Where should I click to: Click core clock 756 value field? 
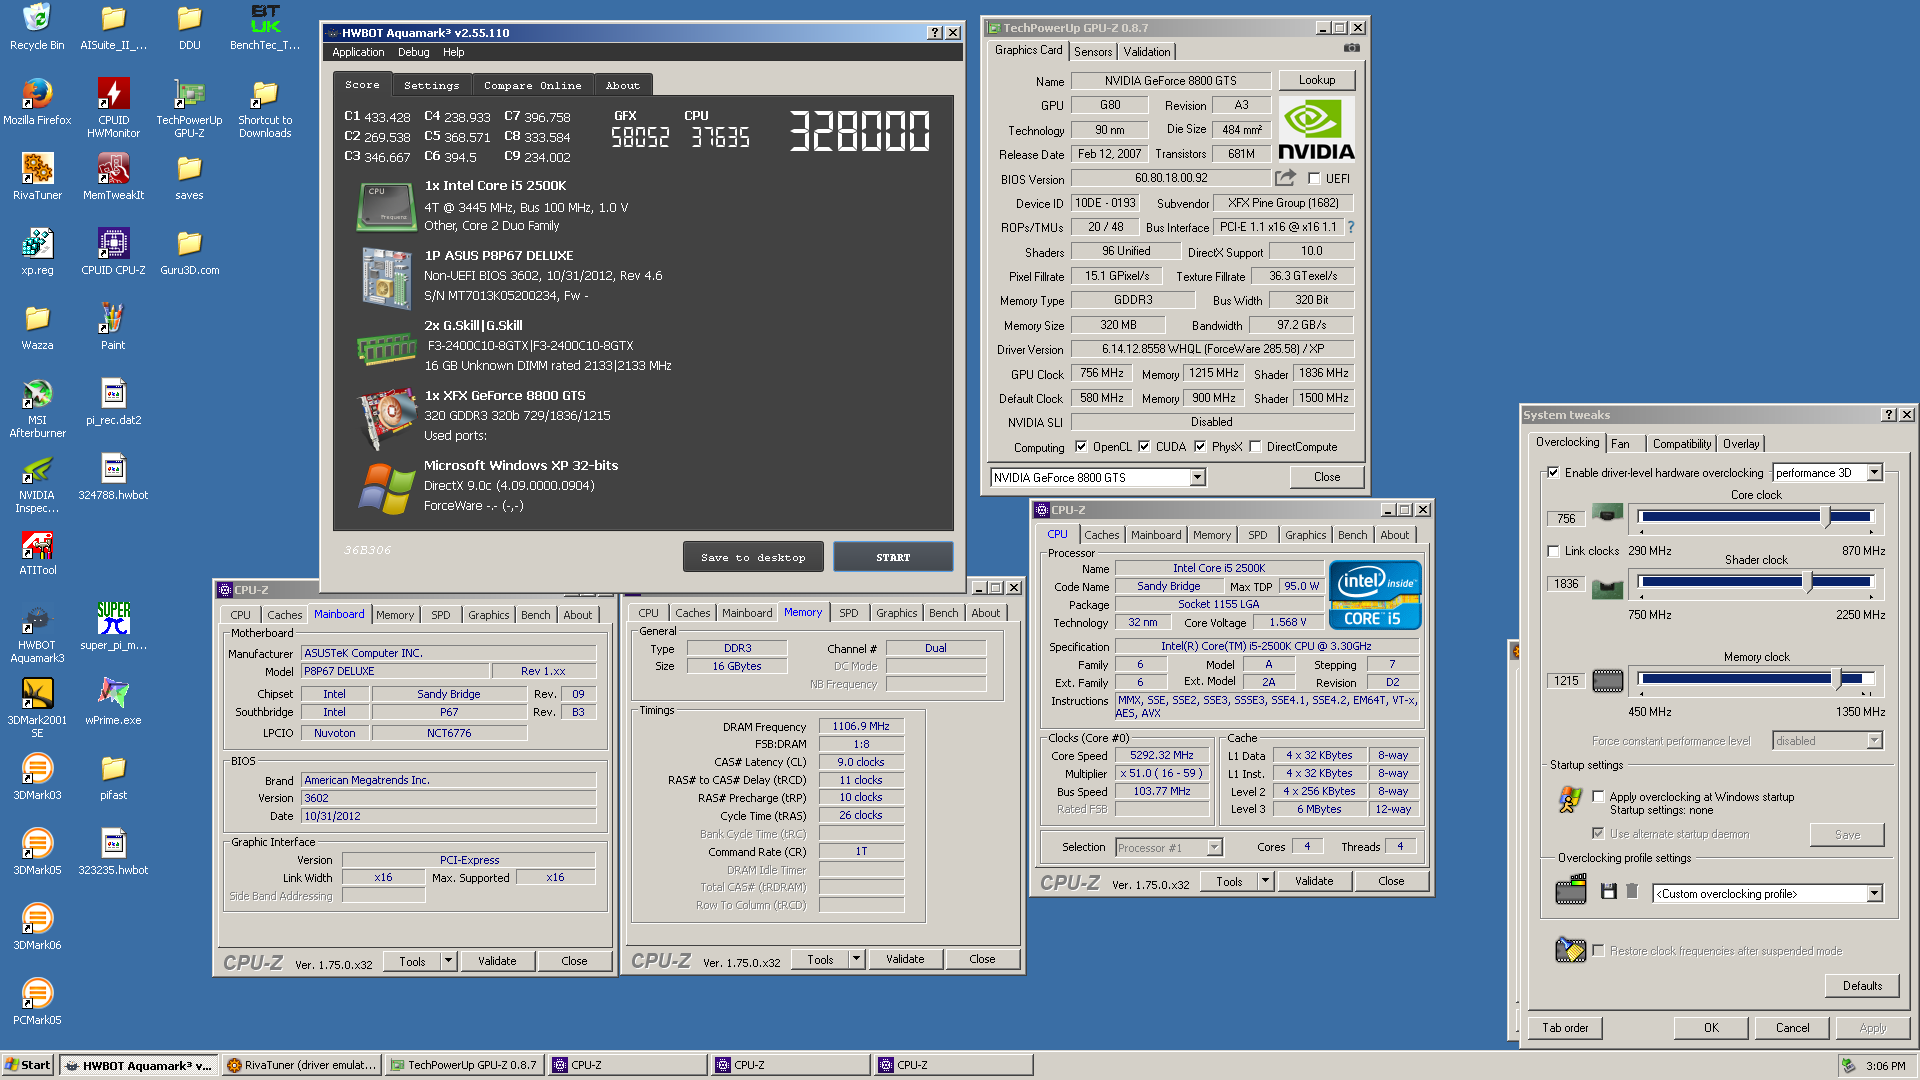pyautogui.click(x=1566, y=519)
